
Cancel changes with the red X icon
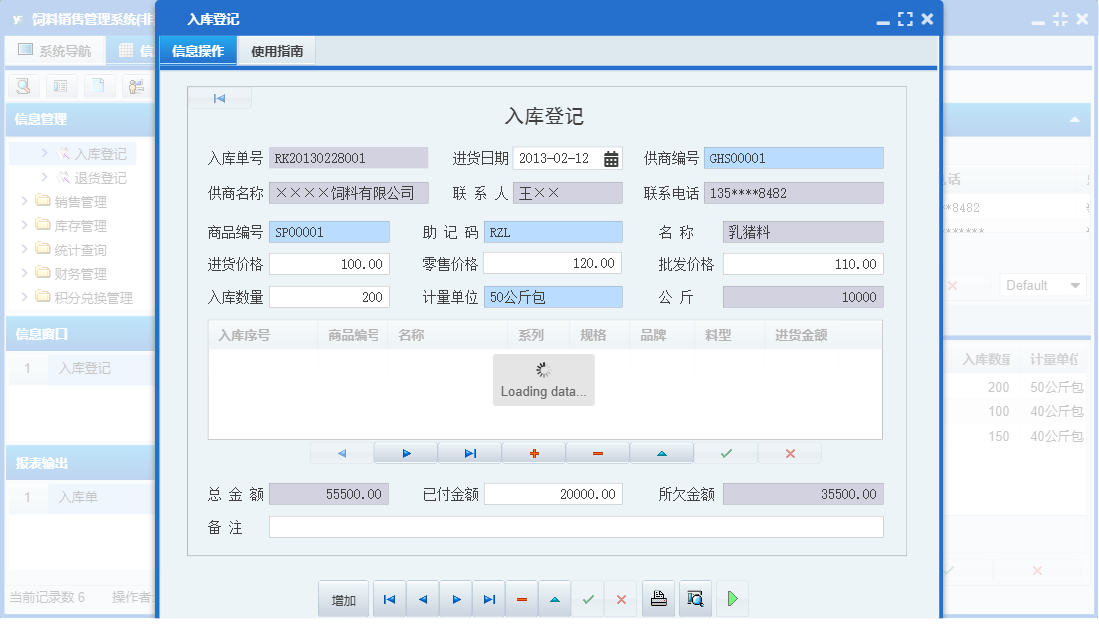[x=621, y=598]
